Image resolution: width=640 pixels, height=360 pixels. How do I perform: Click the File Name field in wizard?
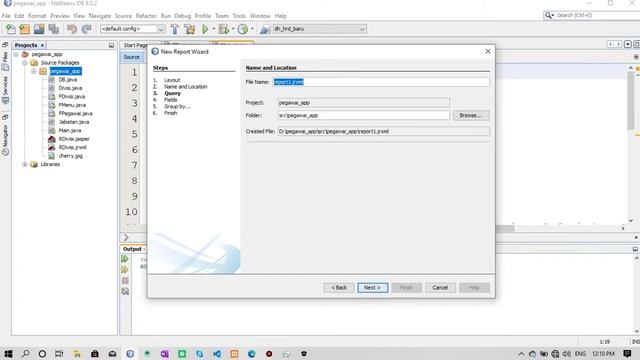(x=380, y=82)
